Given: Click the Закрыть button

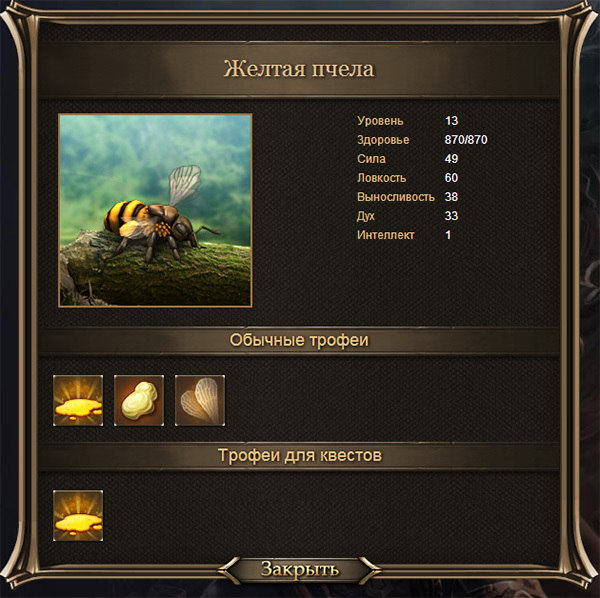Looking at the screenshot, I should click(300, 570).
